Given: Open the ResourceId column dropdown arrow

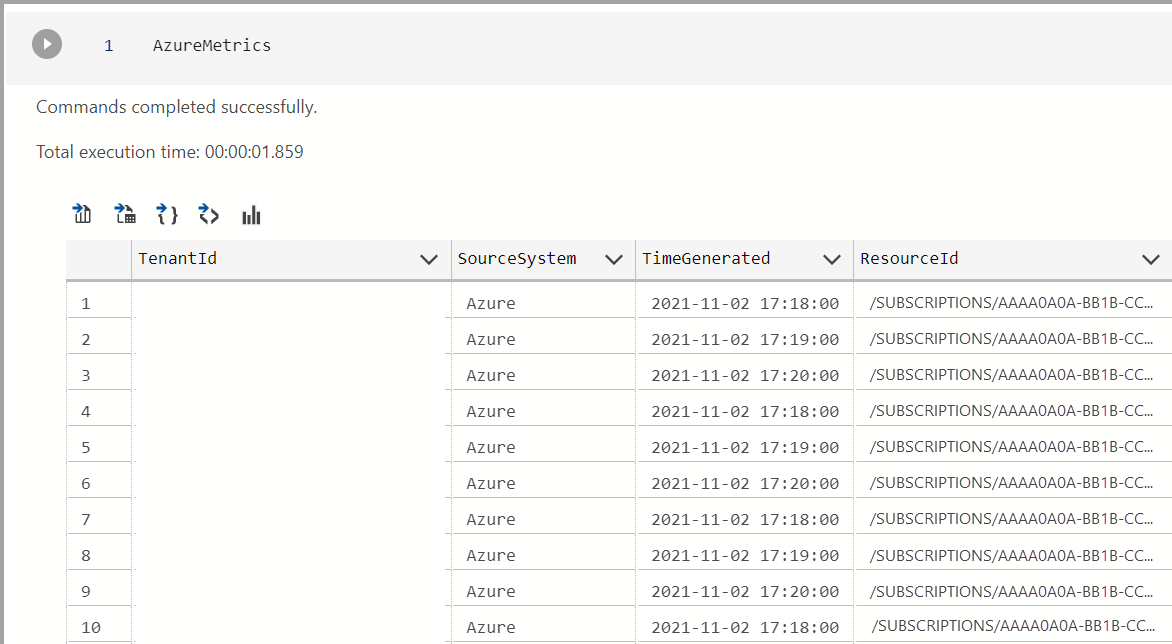Looking at the screenshot, I should [1150, 259].
